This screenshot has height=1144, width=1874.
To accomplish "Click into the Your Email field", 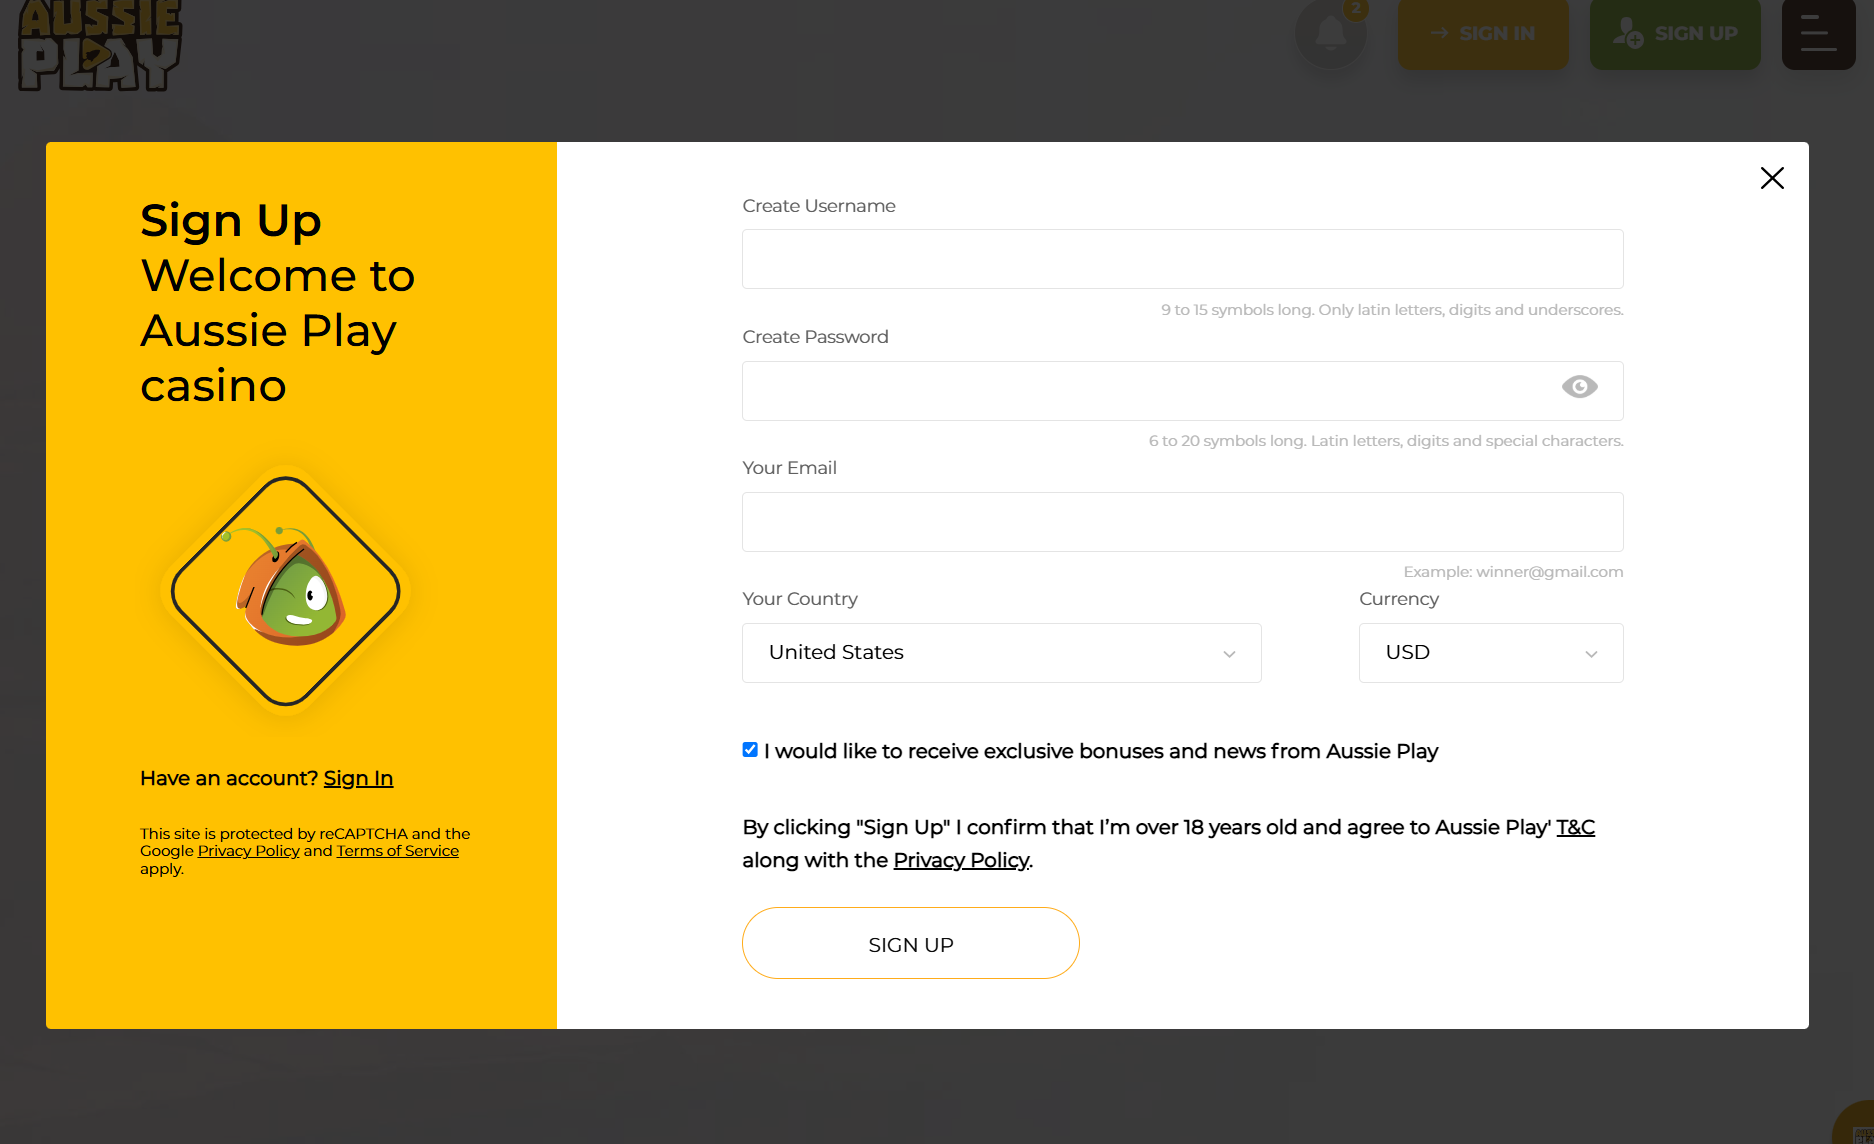I will pyautogui.click(x=1182, y=522).
